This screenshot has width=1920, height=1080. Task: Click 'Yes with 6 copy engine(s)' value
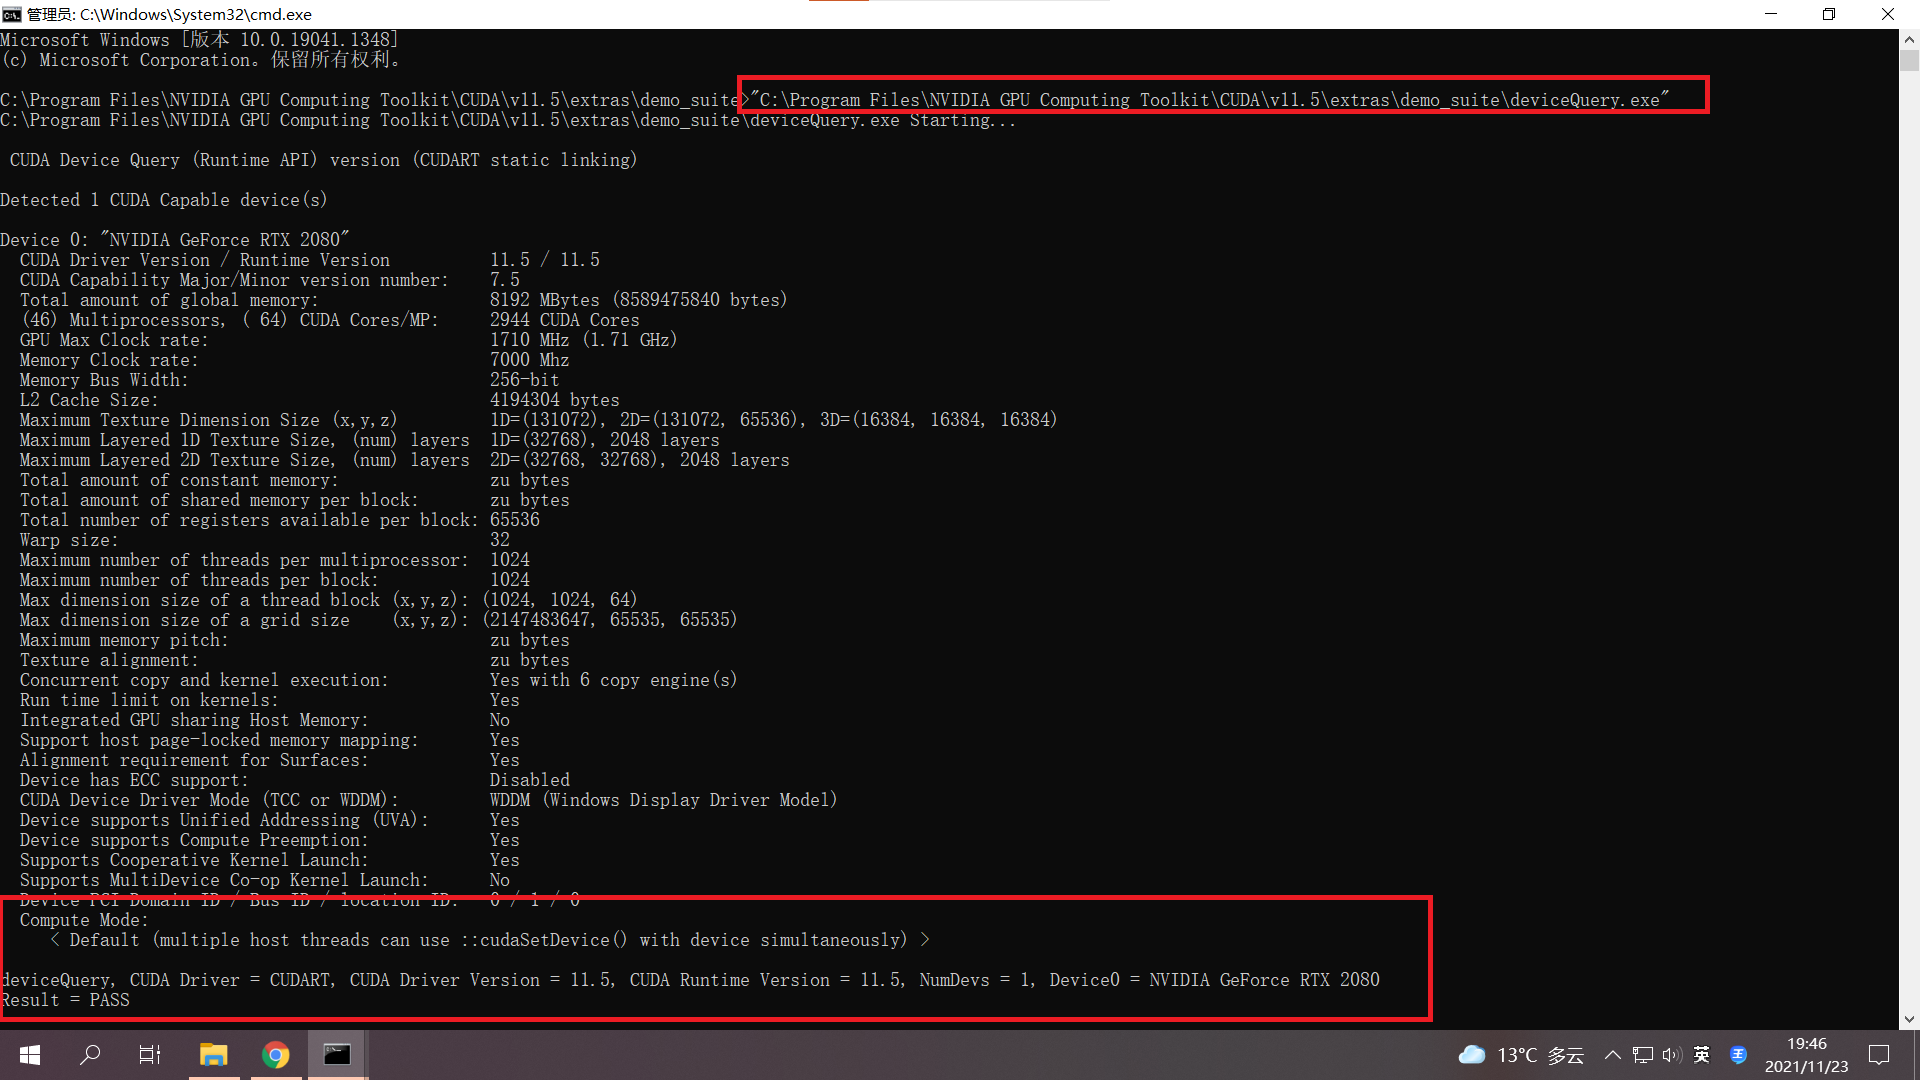click(613, 680)
